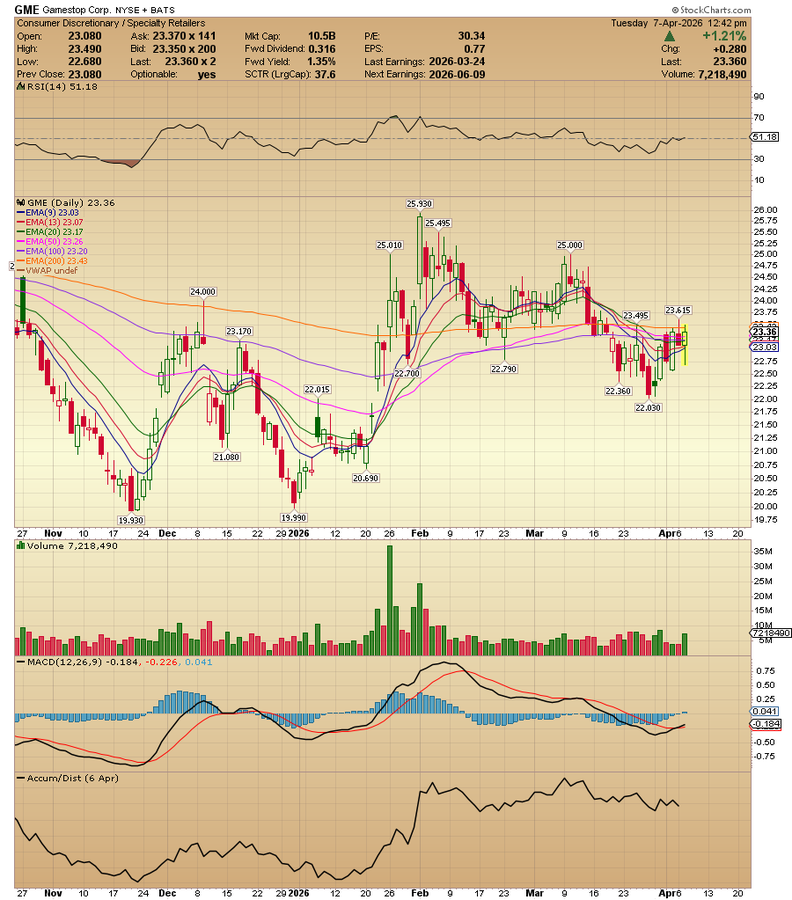Open the StockCharts.com attribution link

tap(711, 10)
